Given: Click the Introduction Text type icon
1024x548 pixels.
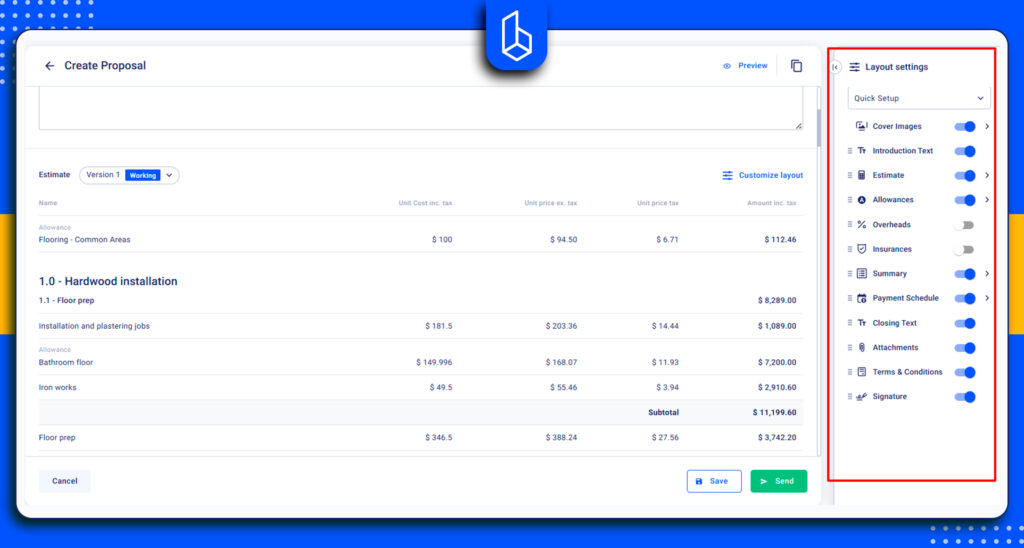Looking at the screenshot, I should 861,151.
